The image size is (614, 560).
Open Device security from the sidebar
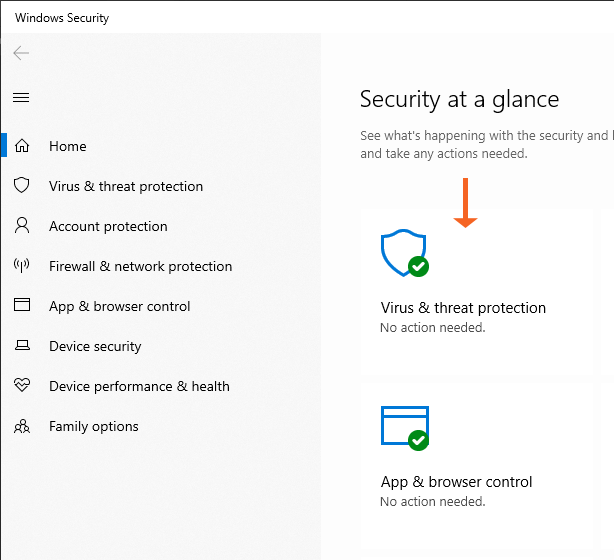point(95,346)
